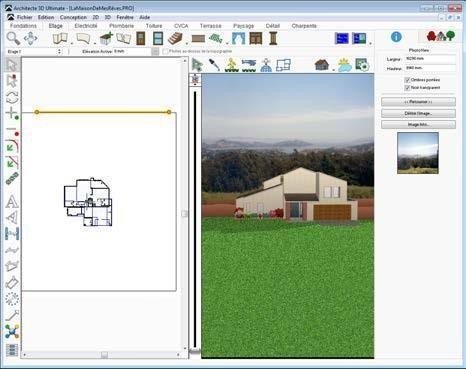This screenshot has width=466, height=369.
Task: Open the Conception menu
Action: pyautogui.click(x=73, y=17)
